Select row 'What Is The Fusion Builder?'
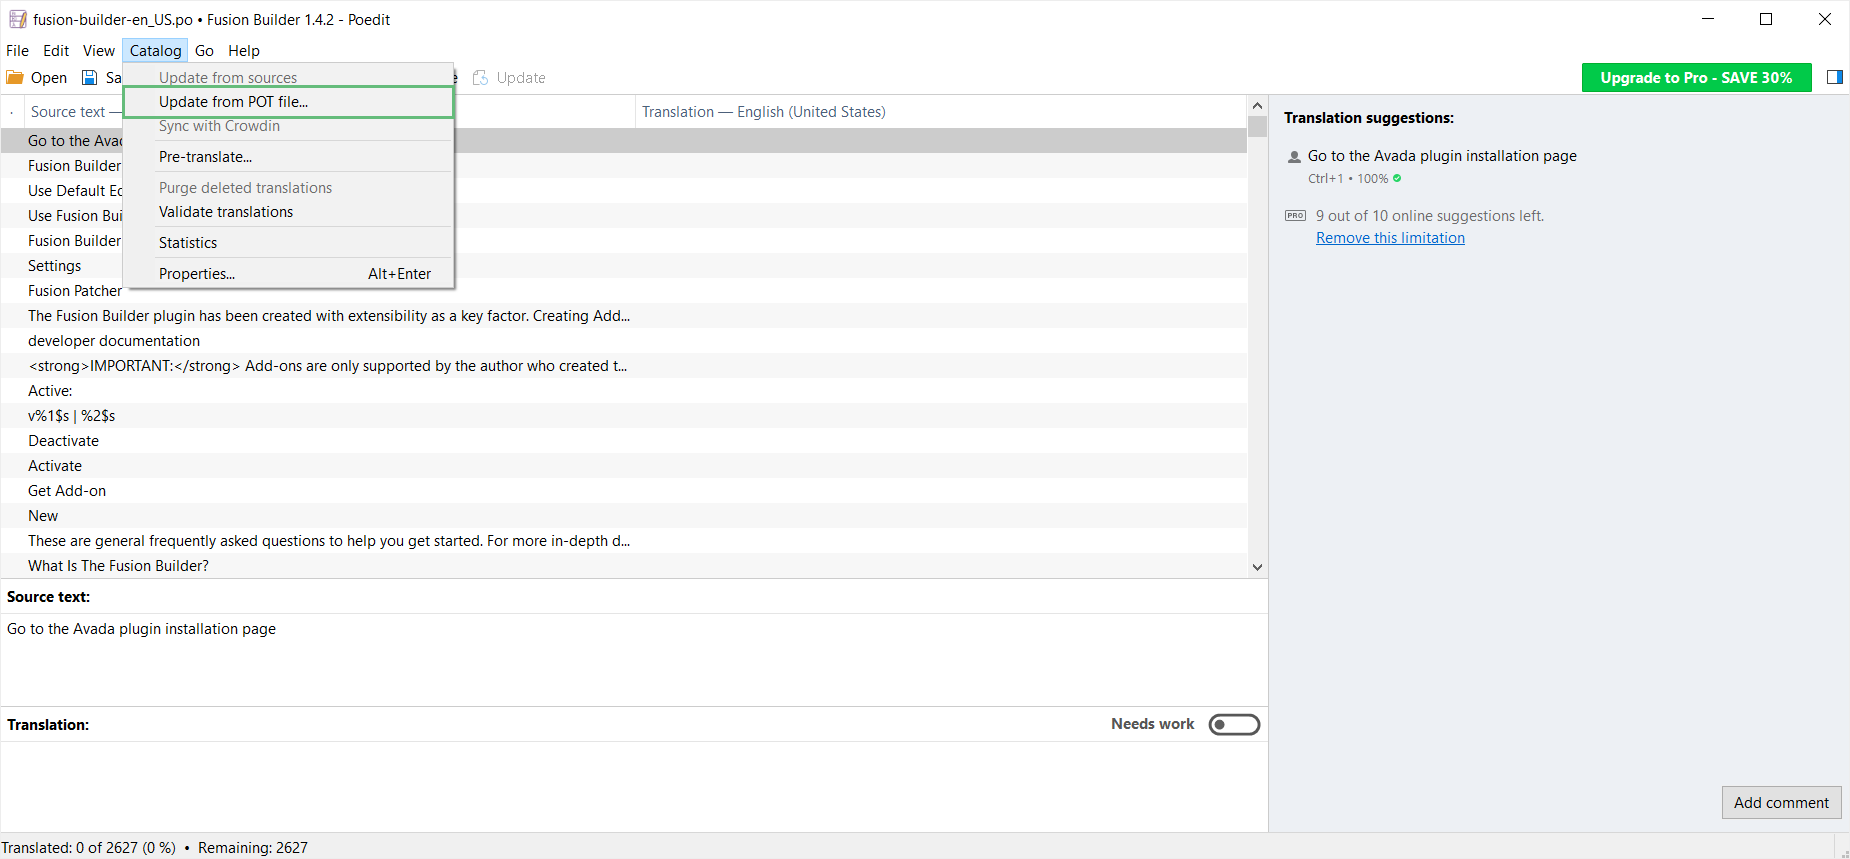The image size is (1850, 859). 624,566
